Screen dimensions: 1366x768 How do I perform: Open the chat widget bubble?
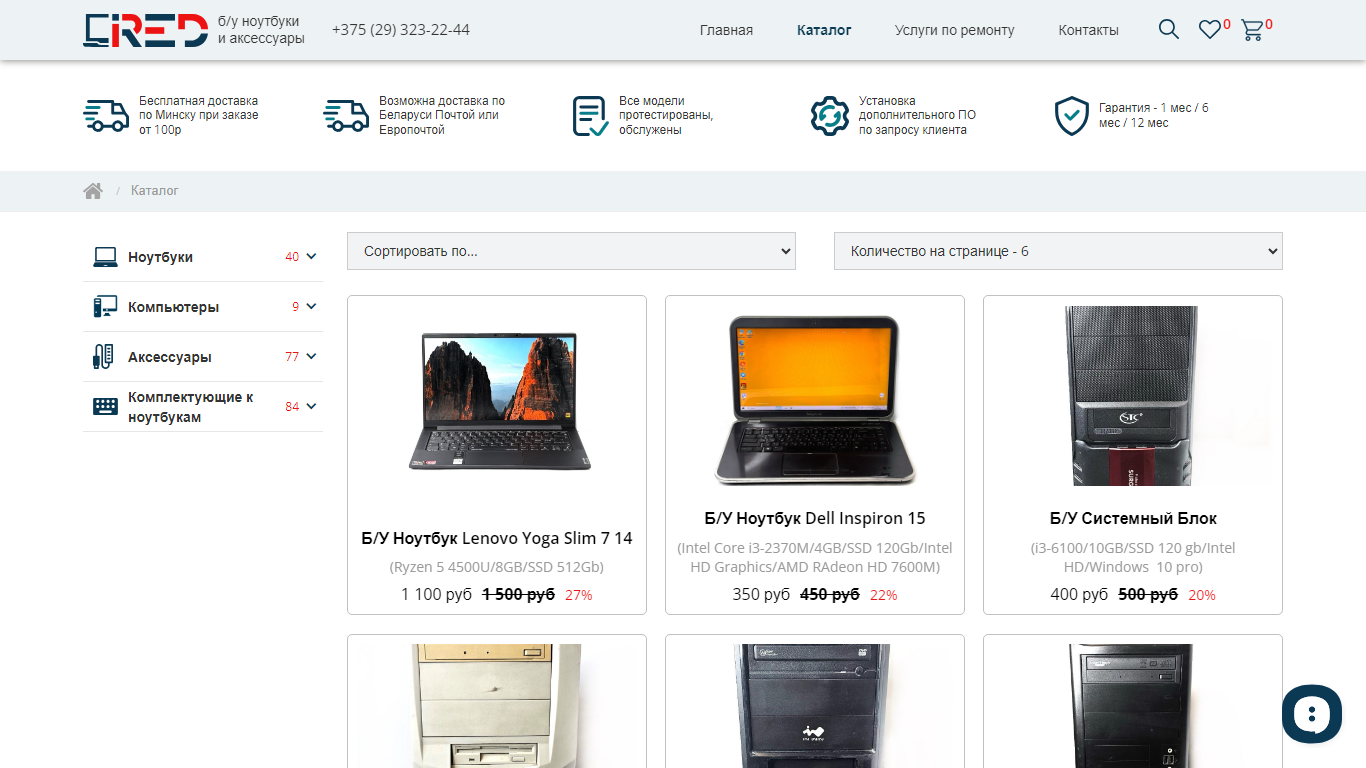1312,714
